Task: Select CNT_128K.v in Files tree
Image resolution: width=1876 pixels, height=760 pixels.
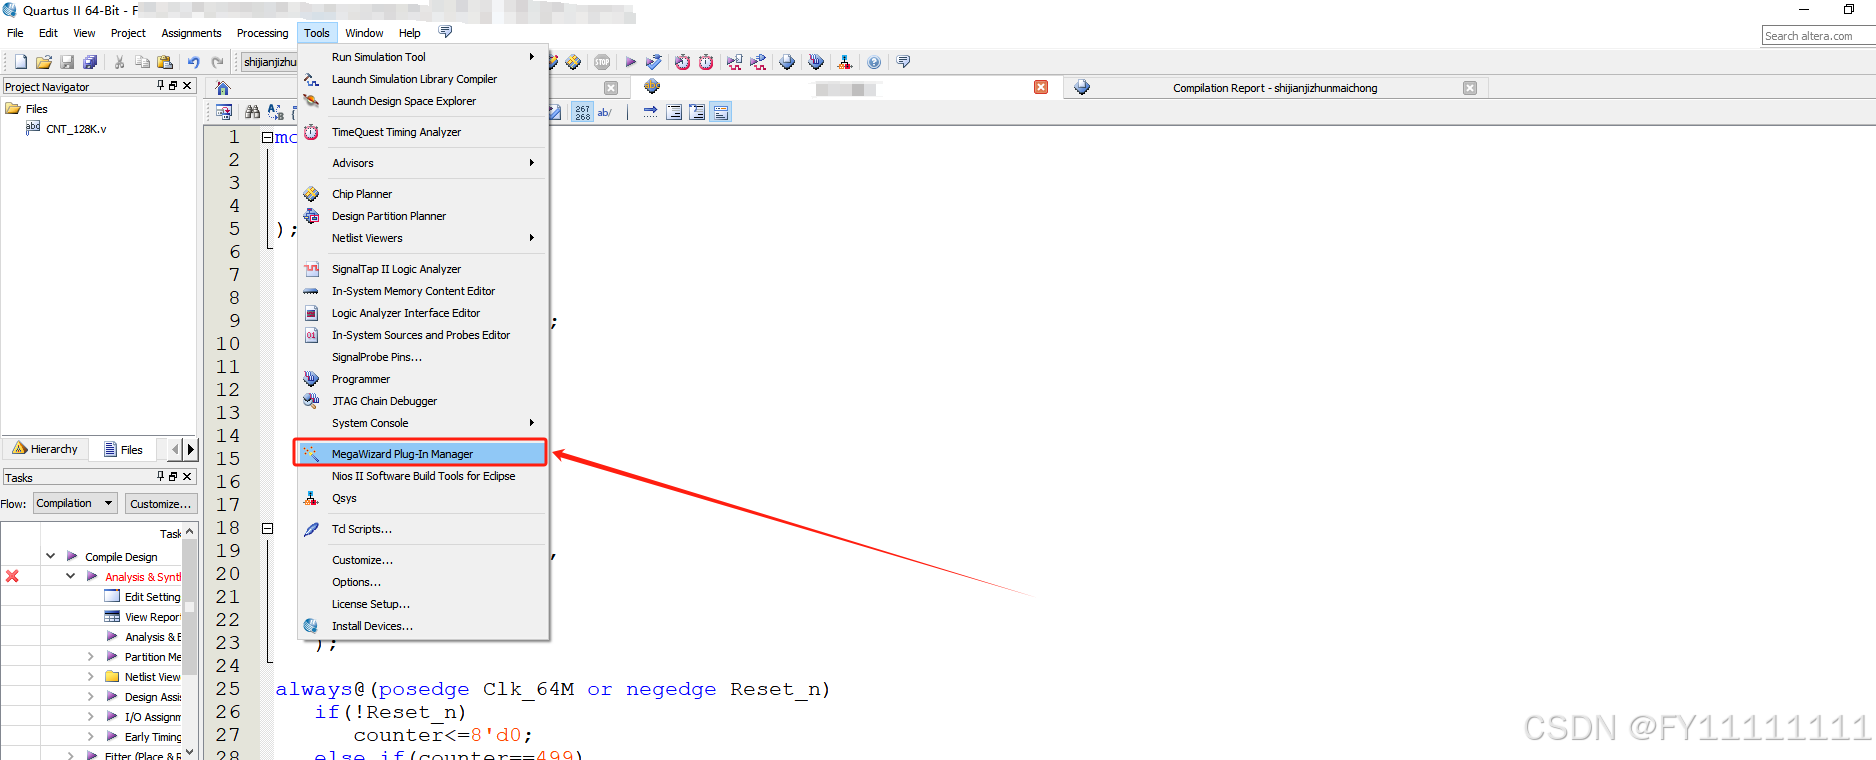Action: tap(76, 129)
